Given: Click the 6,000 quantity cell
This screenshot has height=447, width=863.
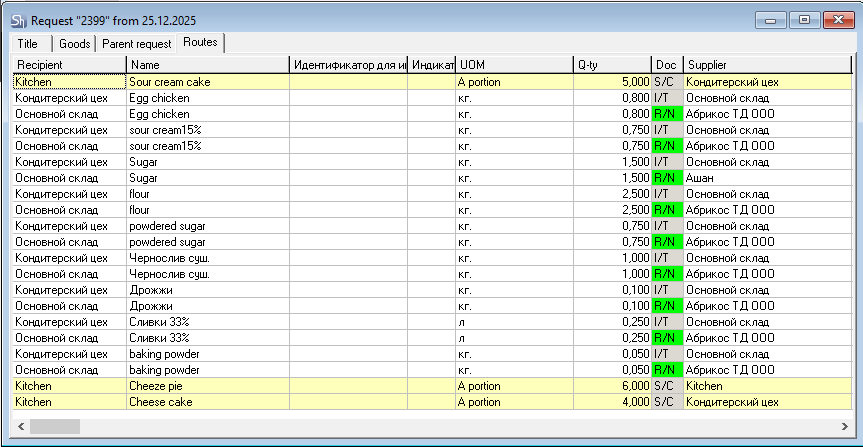Looking at the screenshot, I should pos(612,385).
